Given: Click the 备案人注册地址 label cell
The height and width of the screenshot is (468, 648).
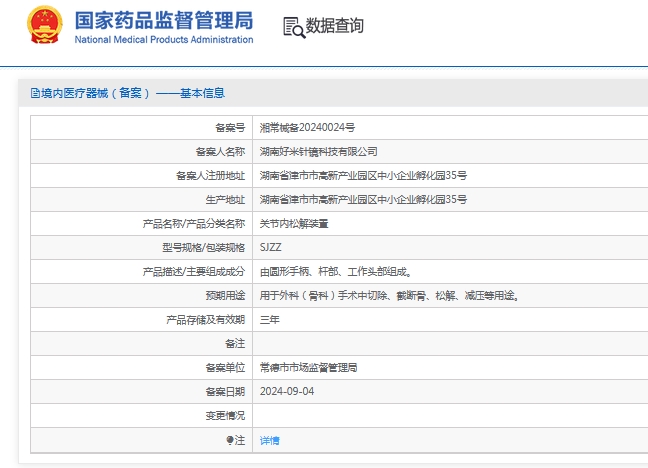Looking at the screenshot, I should (x=142, y=176).
